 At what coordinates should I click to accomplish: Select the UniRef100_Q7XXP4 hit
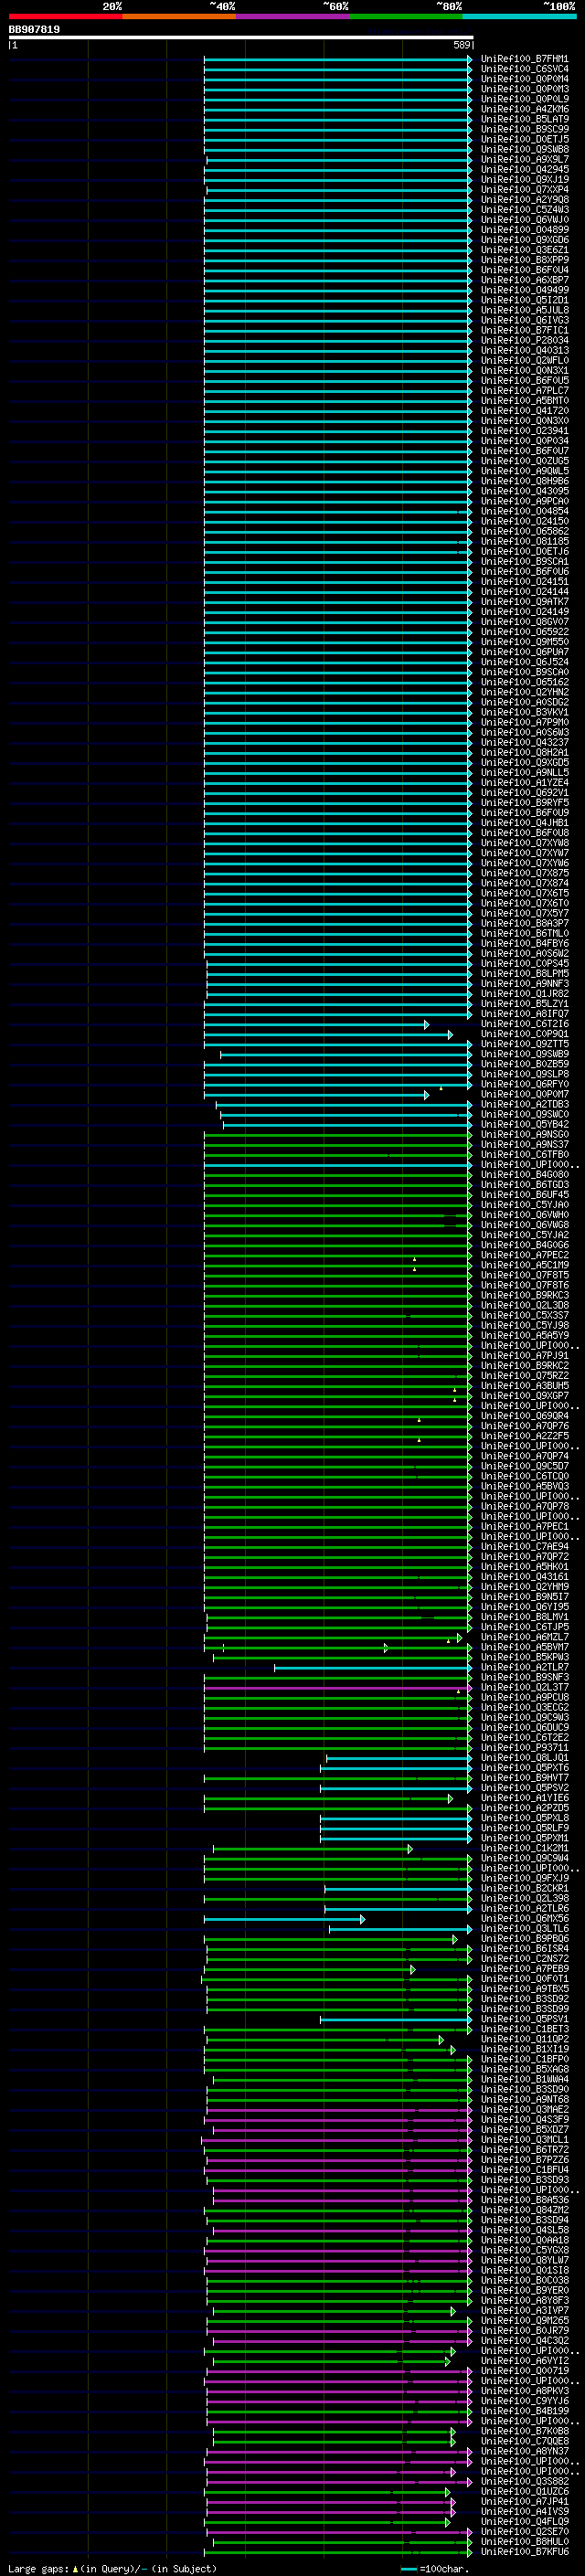(x=524, y=190)
